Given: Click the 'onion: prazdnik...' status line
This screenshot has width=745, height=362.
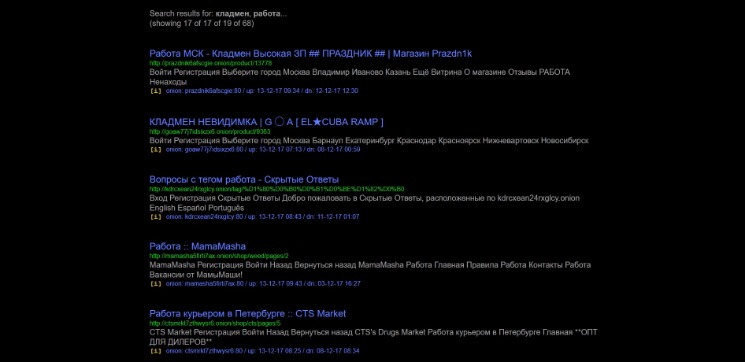Looking at the screenshot, I should tap(262, 91).
